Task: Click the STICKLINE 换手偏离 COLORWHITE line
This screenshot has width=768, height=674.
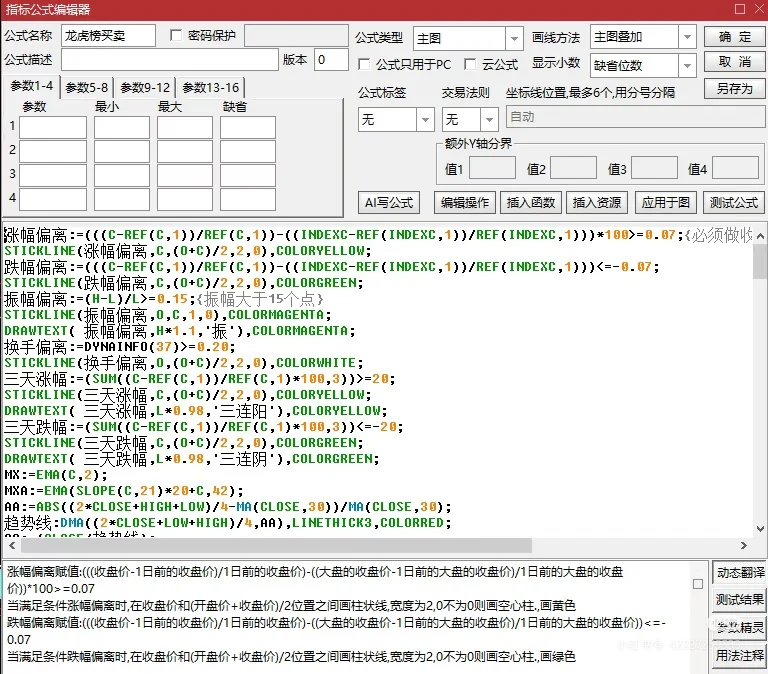Action: (x=184, y=362)
